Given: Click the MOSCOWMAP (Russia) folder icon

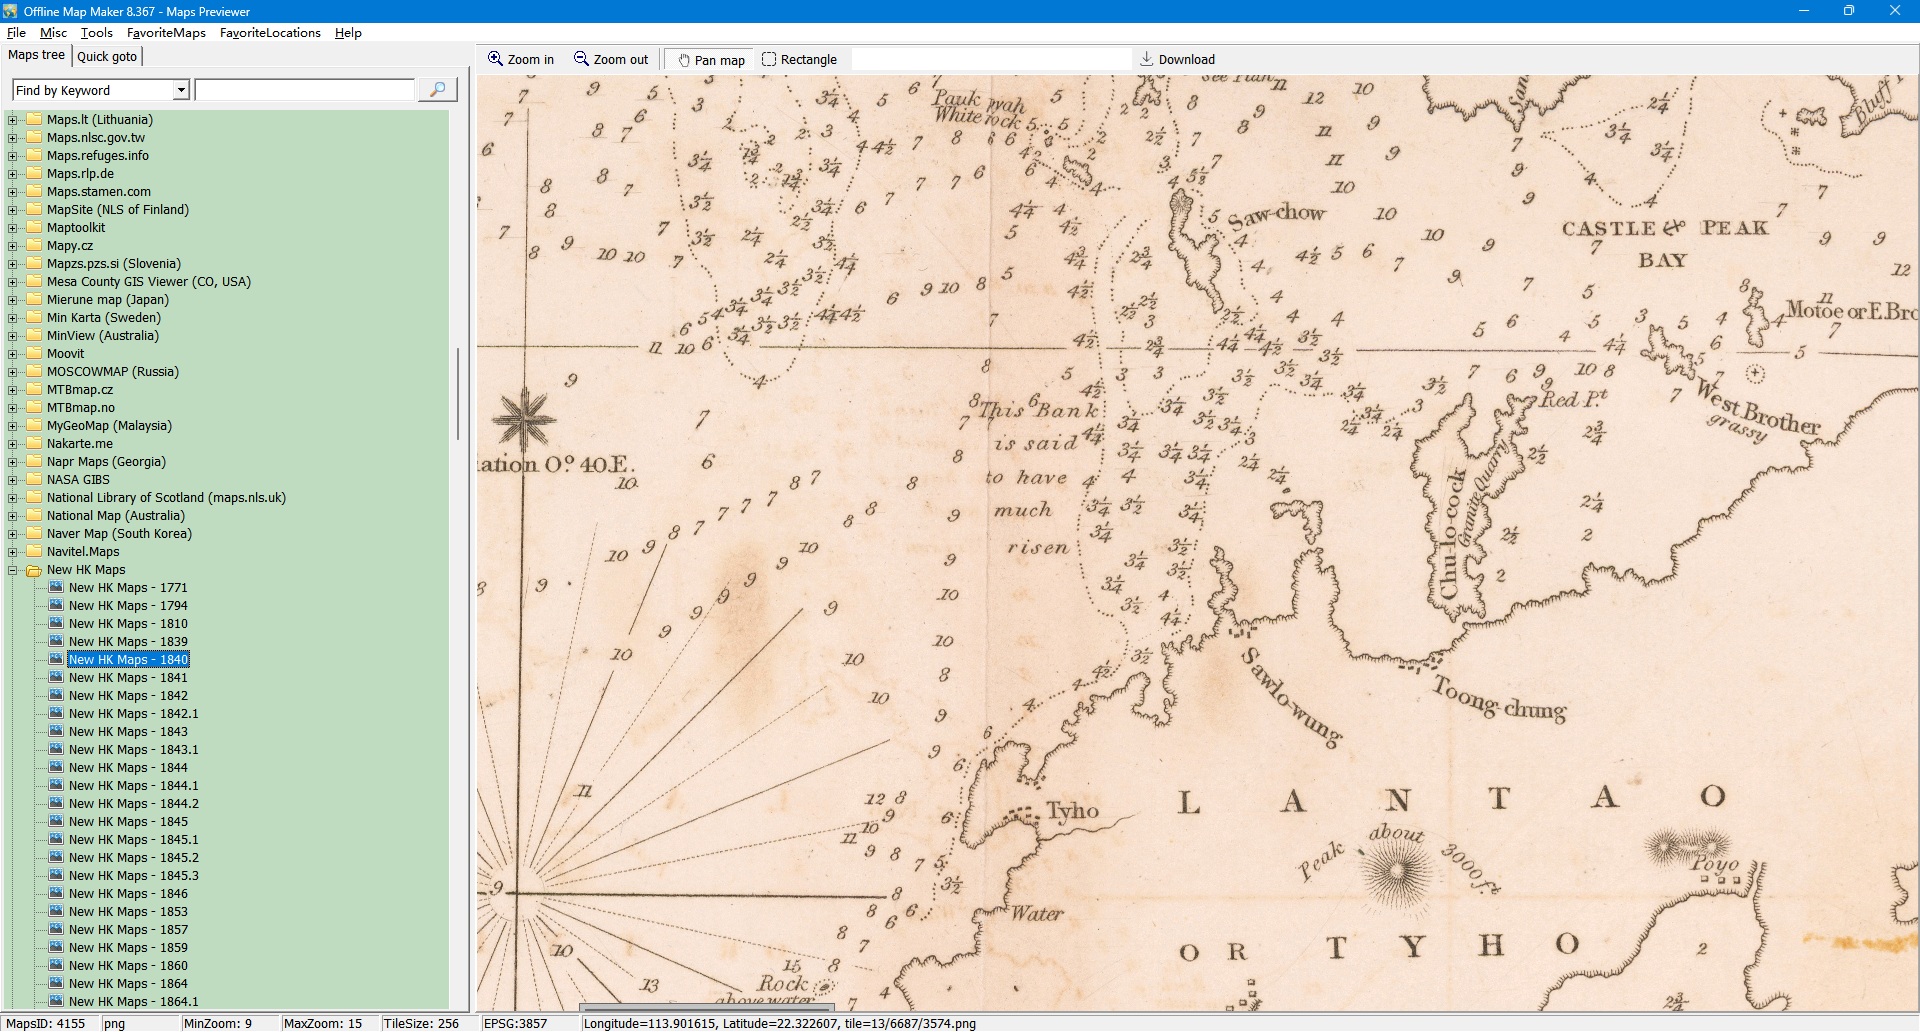Looking at the screenshot, I should [34, 372].
